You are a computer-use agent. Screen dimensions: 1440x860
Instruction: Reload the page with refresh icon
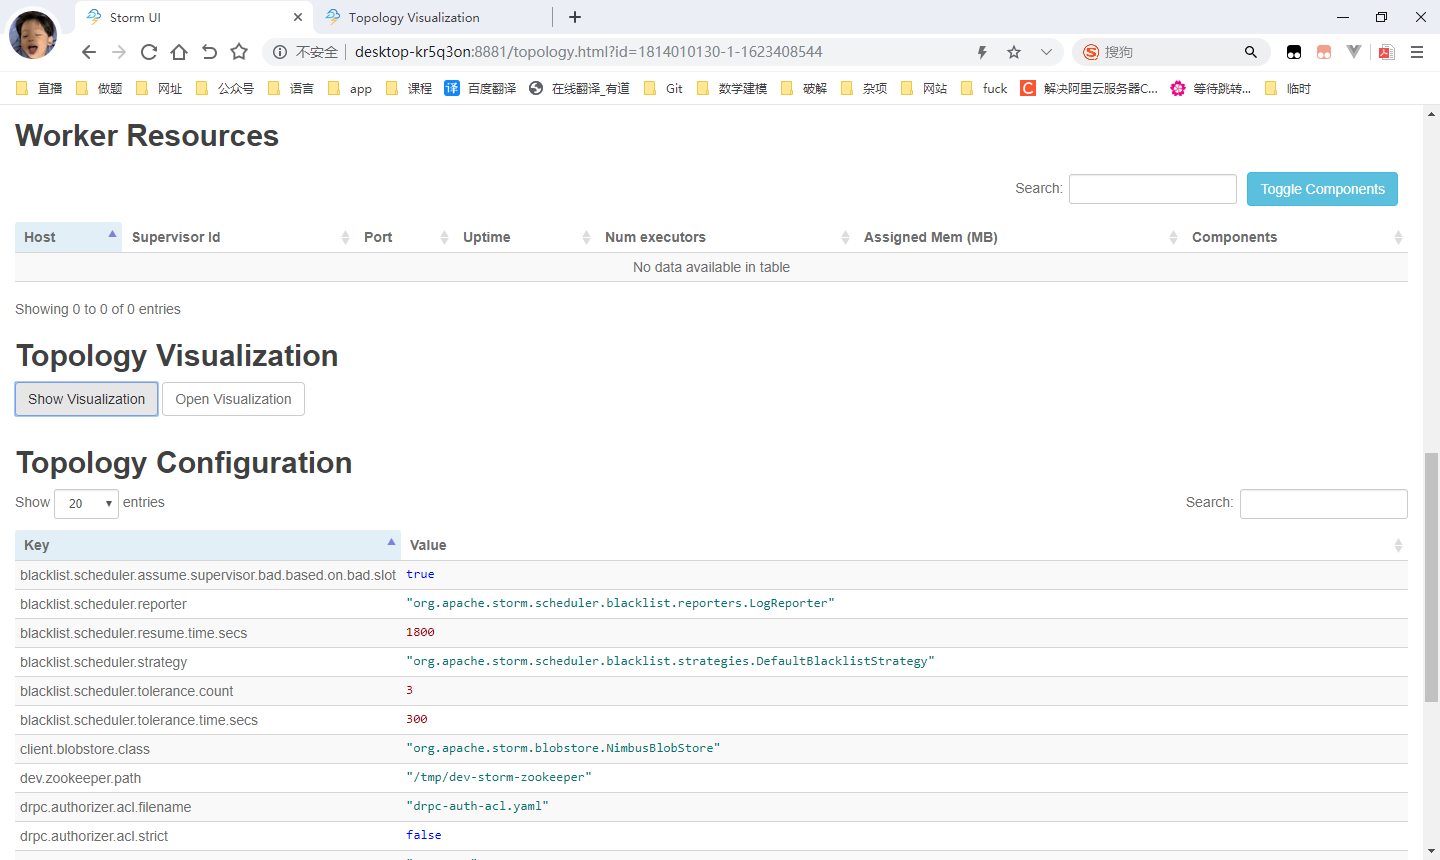click(x=149, y=52)
